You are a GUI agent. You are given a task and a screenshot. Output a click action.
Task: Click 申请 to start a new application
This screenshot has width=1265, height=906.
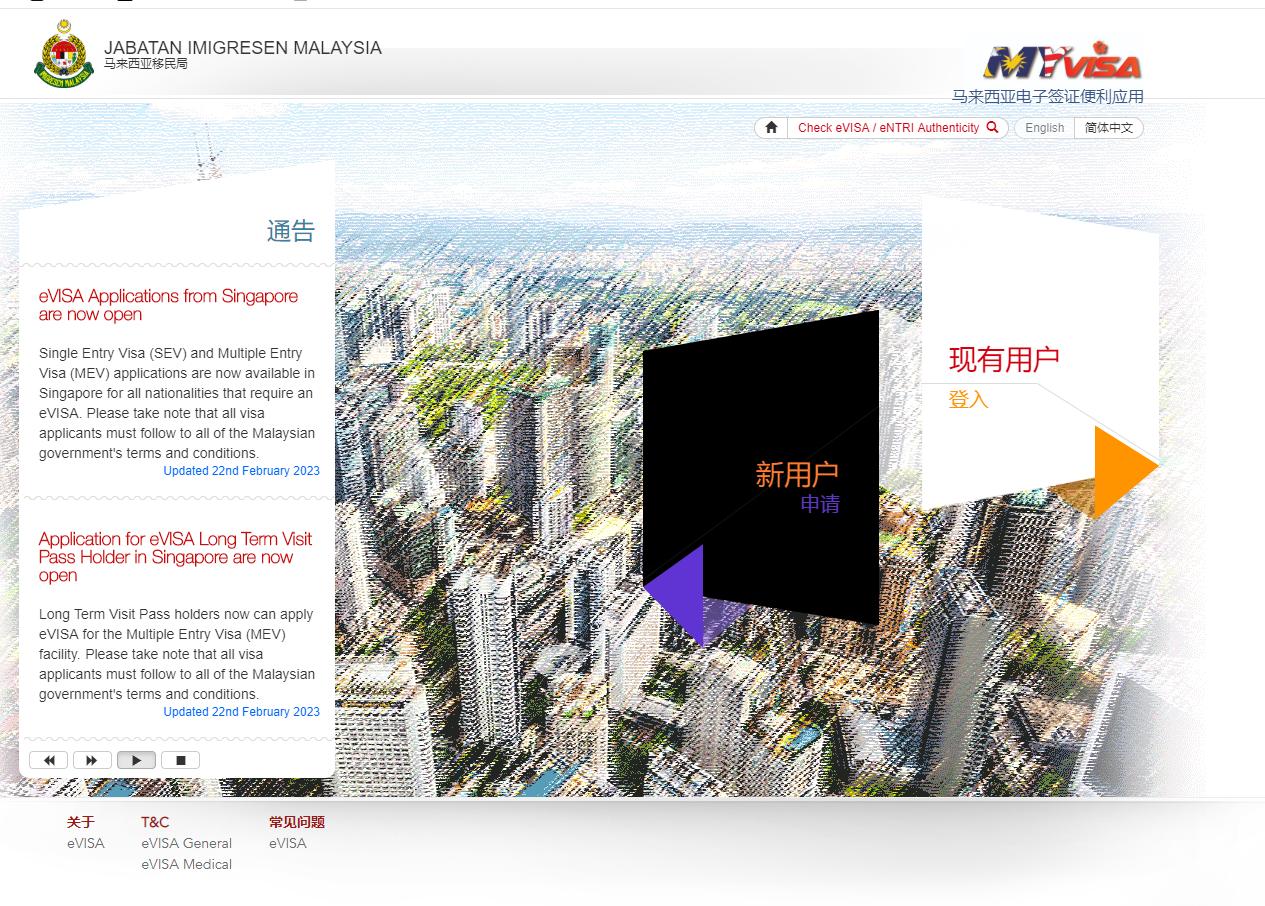[820, 503]
